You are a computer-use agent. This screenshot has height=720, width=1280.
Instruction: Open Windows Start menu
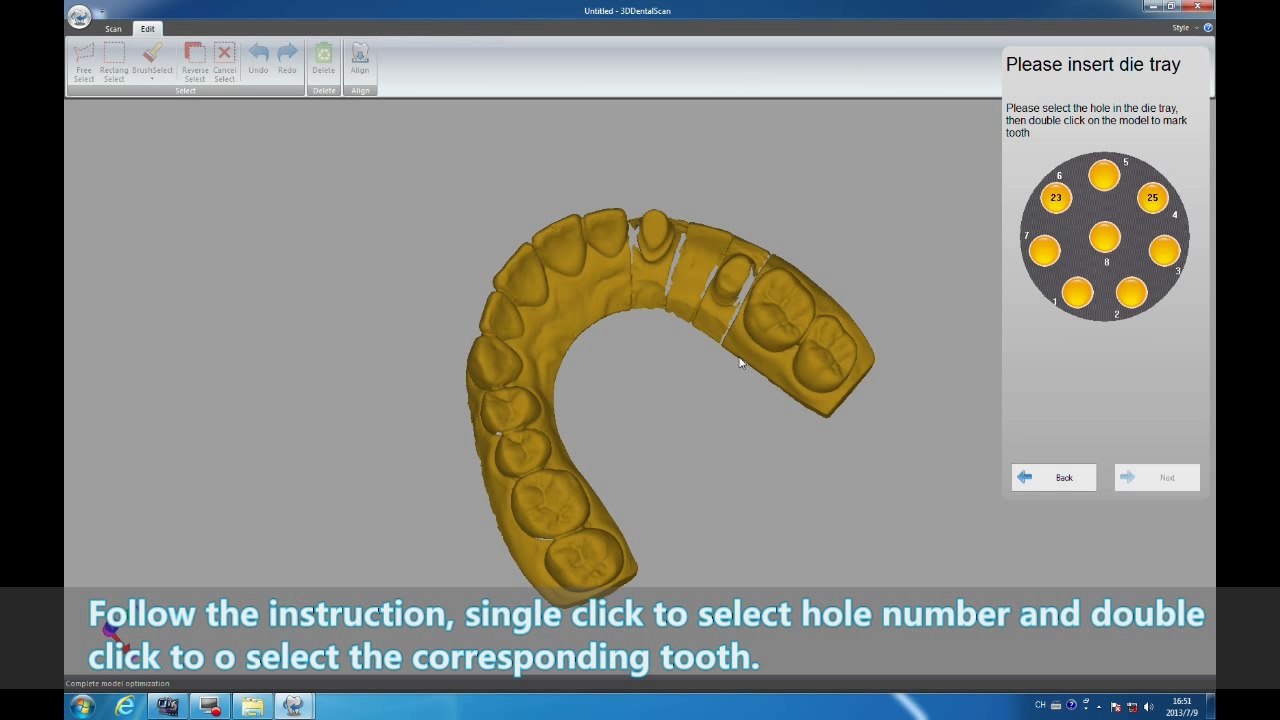(x=82, y=707)
